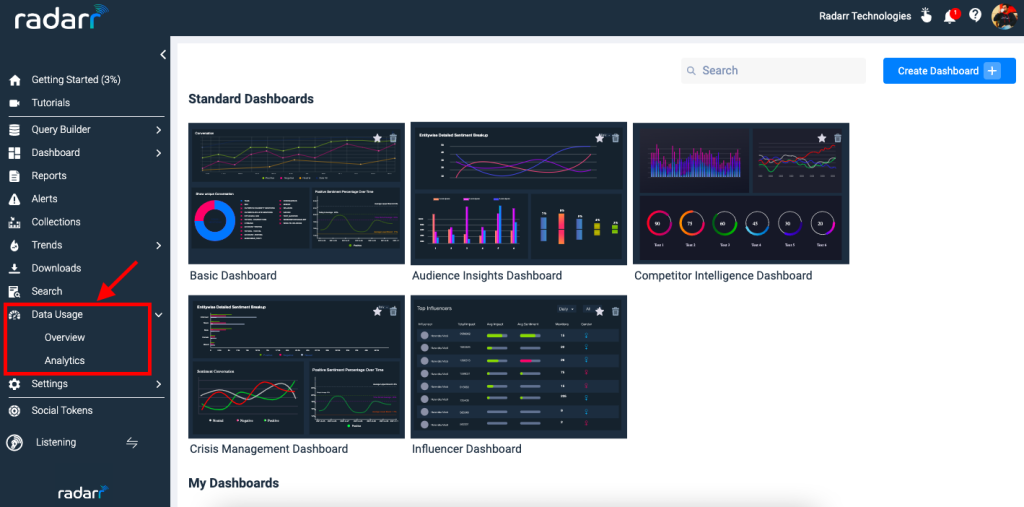Open the Collections menu item
Viewport: 1024px width, 507px height.
(x=56, y=222)
